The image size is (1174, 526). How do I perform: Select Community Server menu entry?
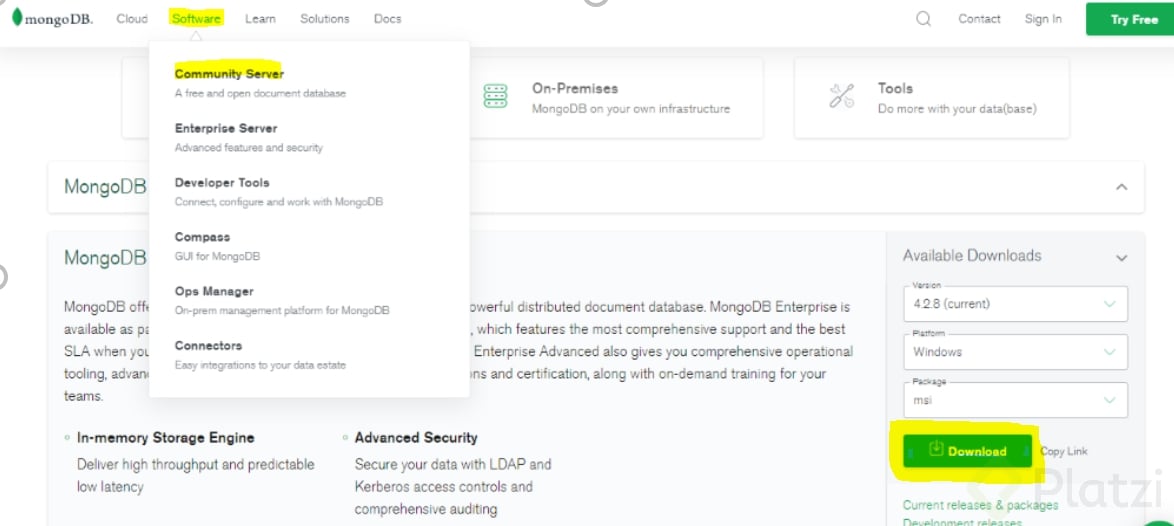(x=229, y=74)
